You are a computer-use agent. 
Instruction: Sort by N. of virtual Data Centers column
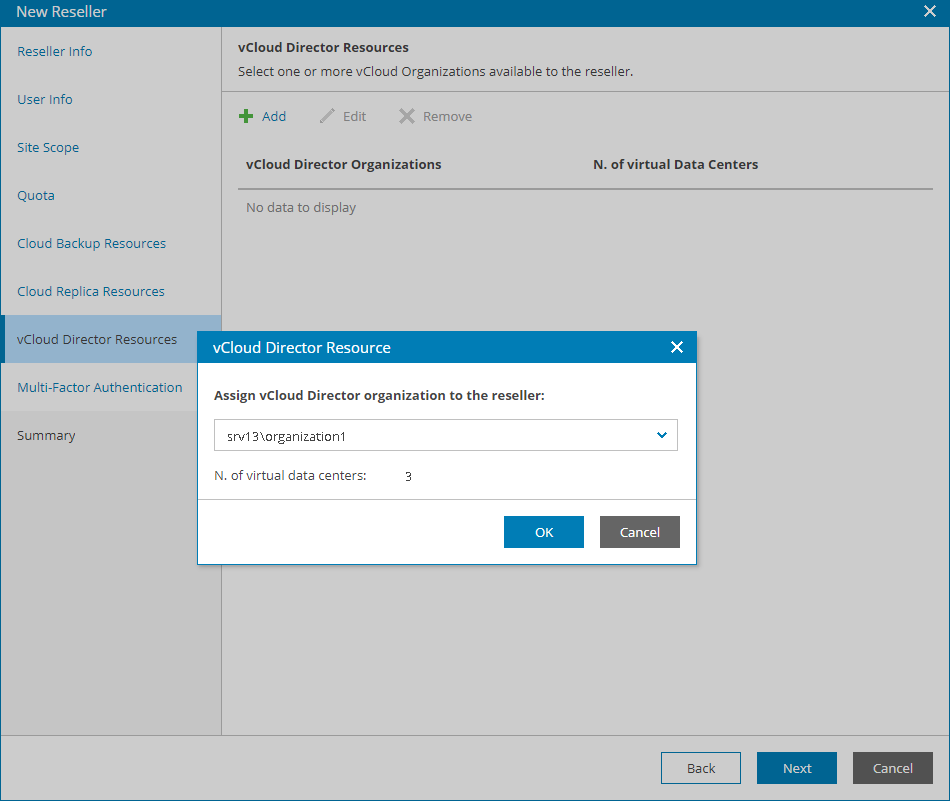point(676,164)
